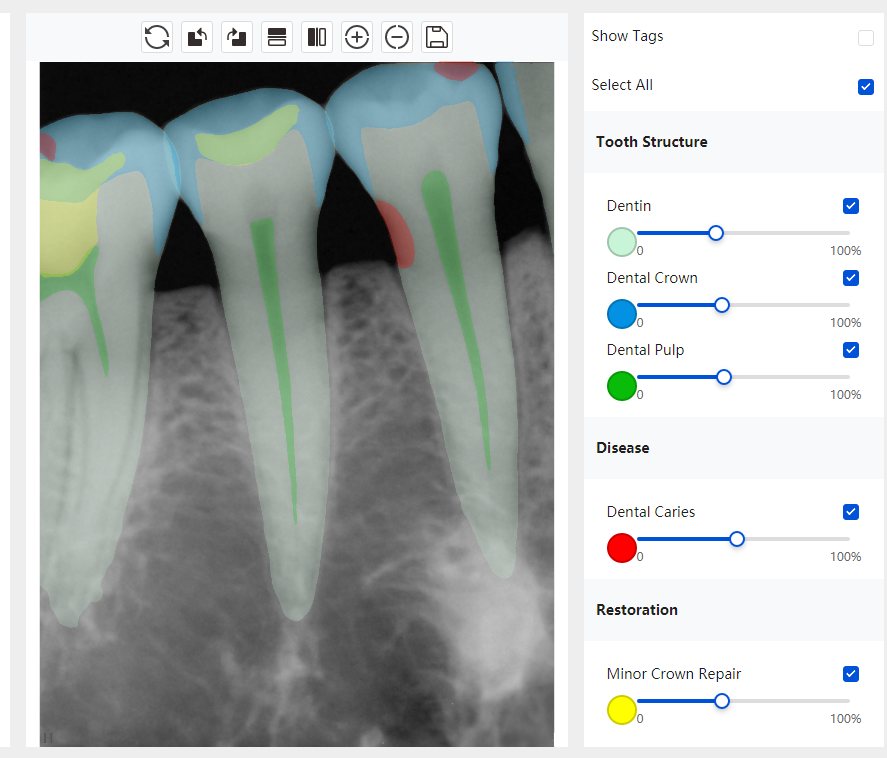Click the red Dental Caries color swatch
This screenshot has width=887, height=758.
(x=622, y=548)
